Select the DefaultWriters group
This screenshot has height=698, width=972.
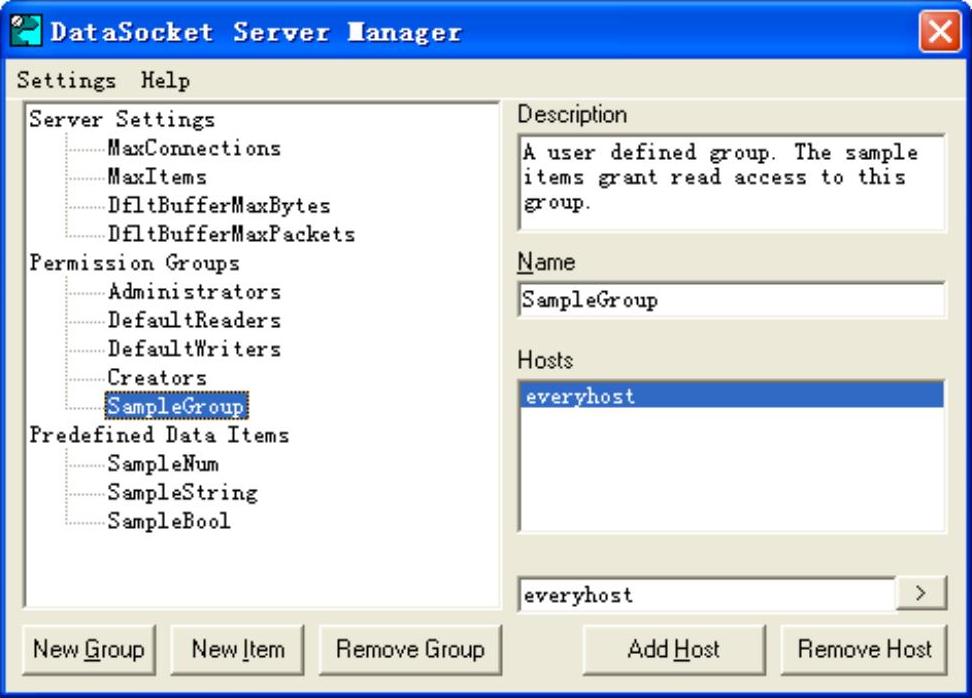194,348
